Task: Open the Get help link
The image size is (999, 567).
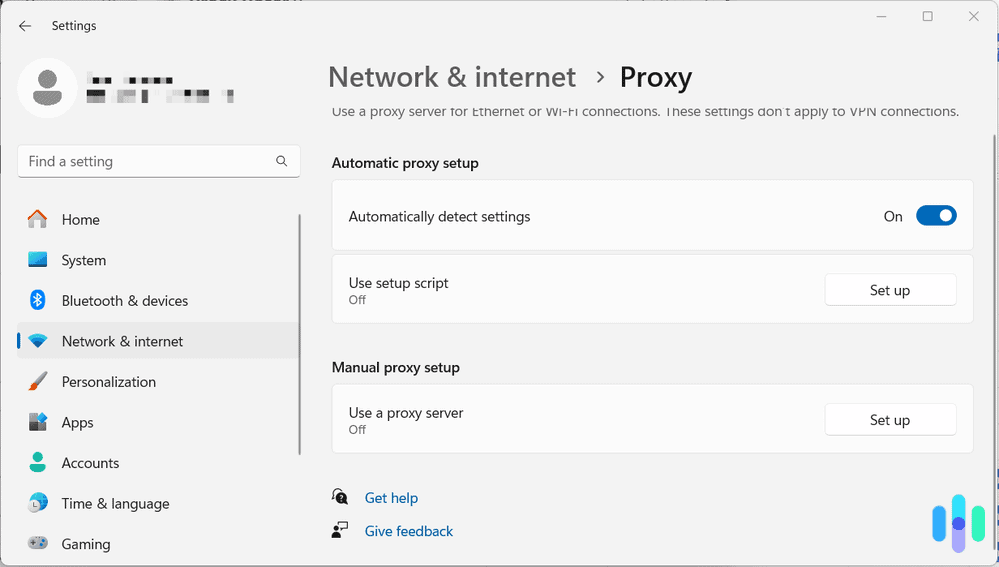Action: 391,498
